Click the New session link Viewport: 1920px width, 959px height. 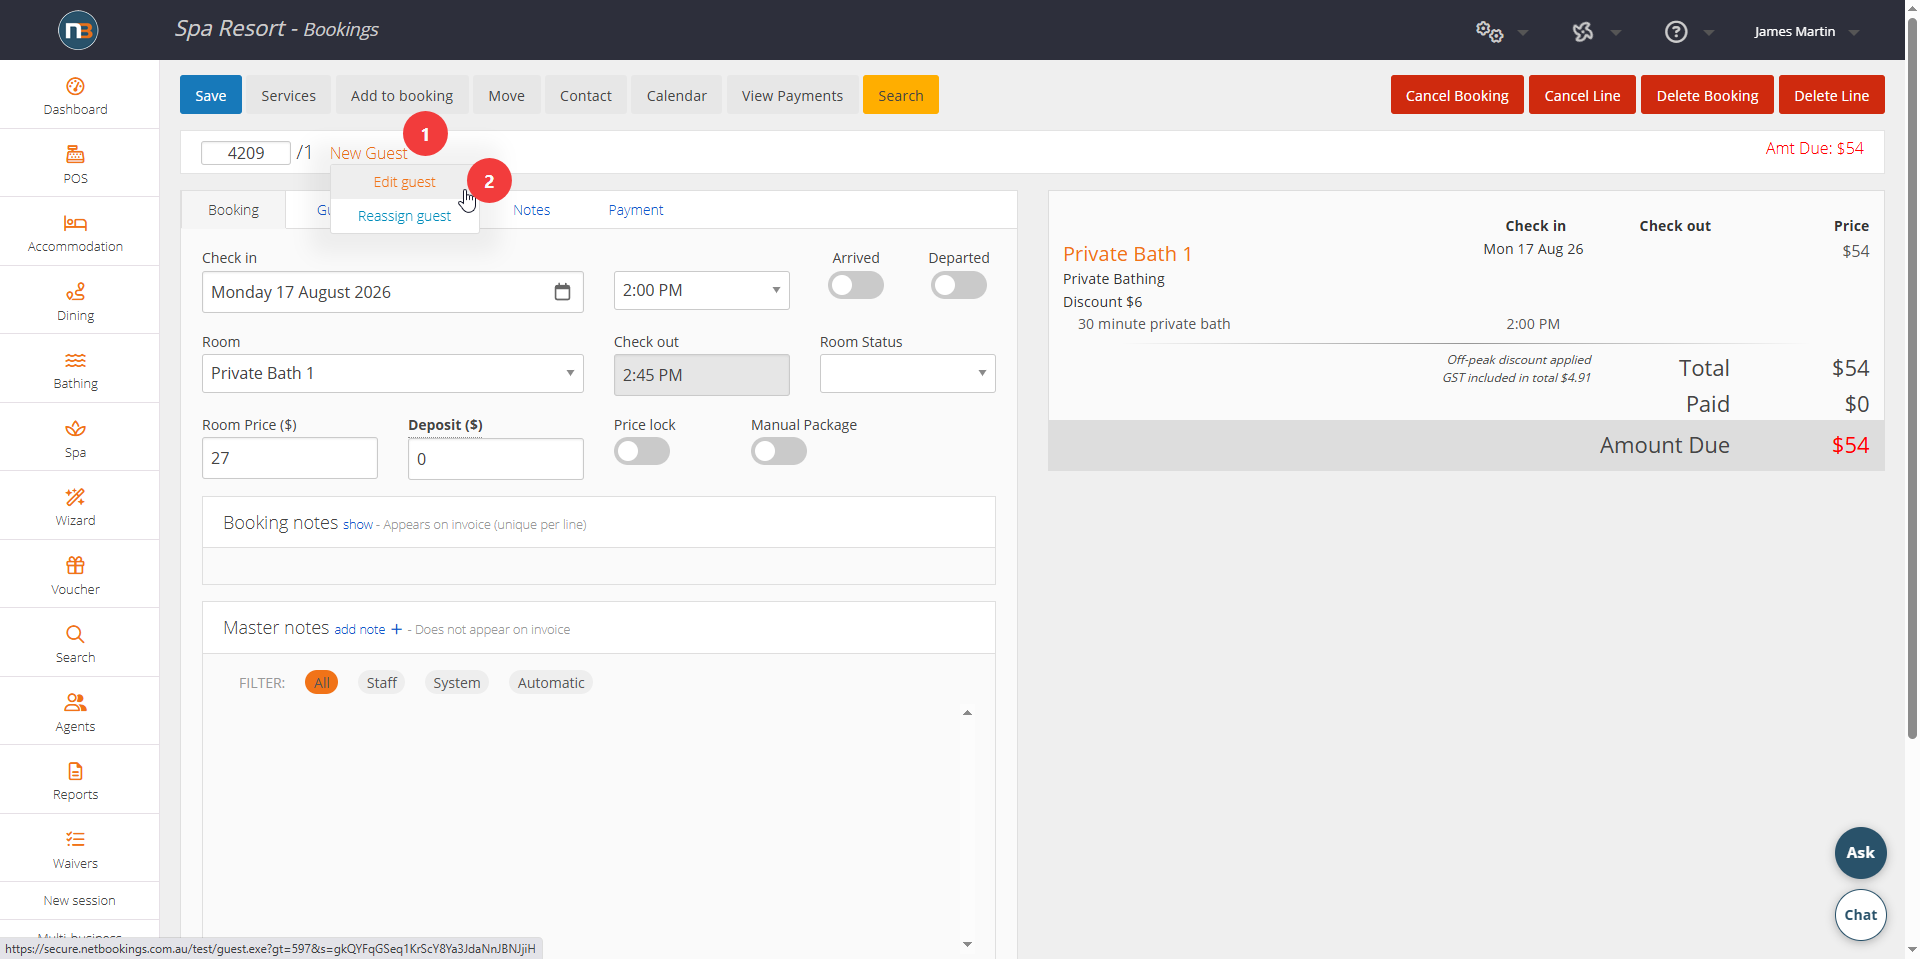pos(79,901)
